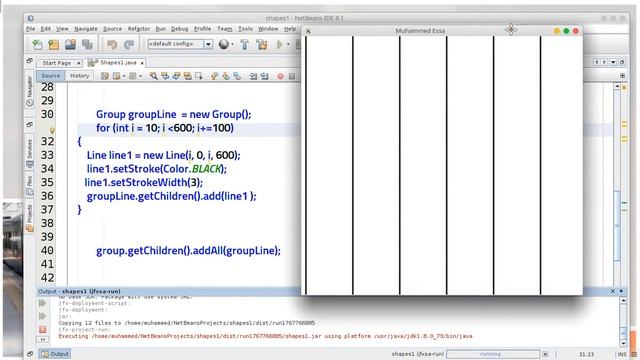Image resolution: width=640 pixels, height=360 pixels.
Task: Open the Navigate menu
Action: coord(86,29)
